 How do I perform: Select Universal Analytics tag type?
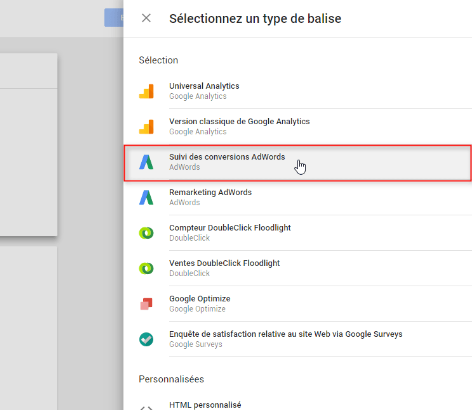(298, 91)
